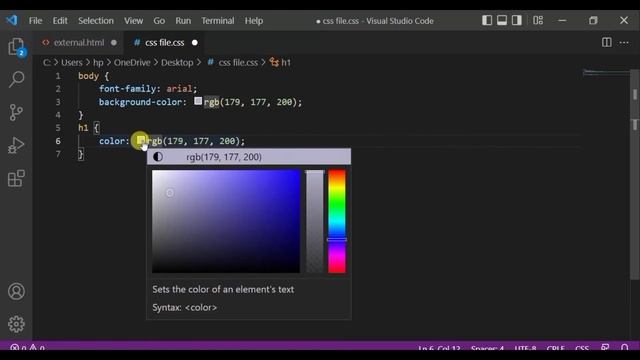640x360 pixels.
Task: Click the editor vertical scrollbar
Action: pos(635,175)
